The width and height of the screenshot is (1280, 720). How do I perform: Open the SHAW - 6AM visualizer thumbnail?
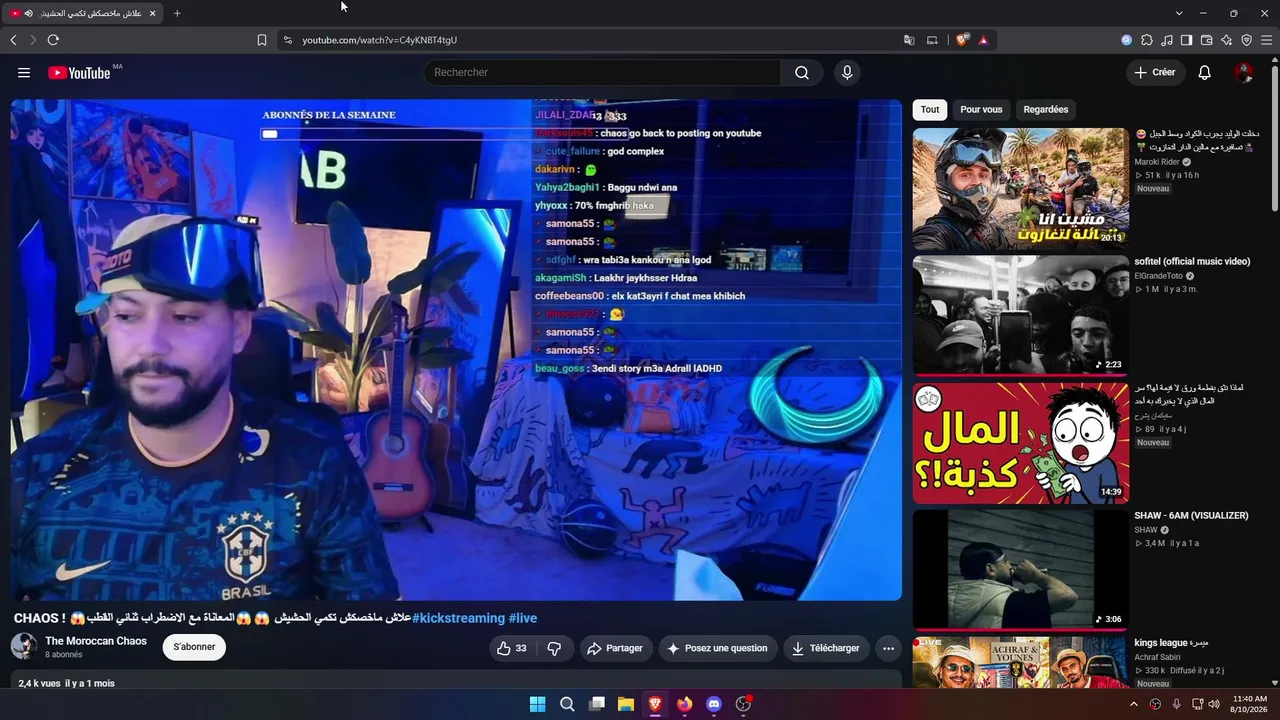tap(1020, 570)
